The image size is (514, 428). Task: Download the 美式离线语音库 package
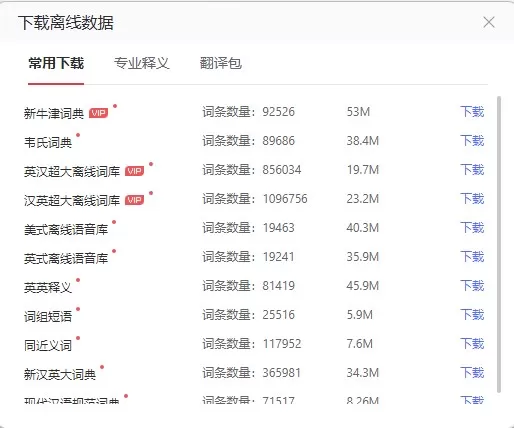(472, 228)
